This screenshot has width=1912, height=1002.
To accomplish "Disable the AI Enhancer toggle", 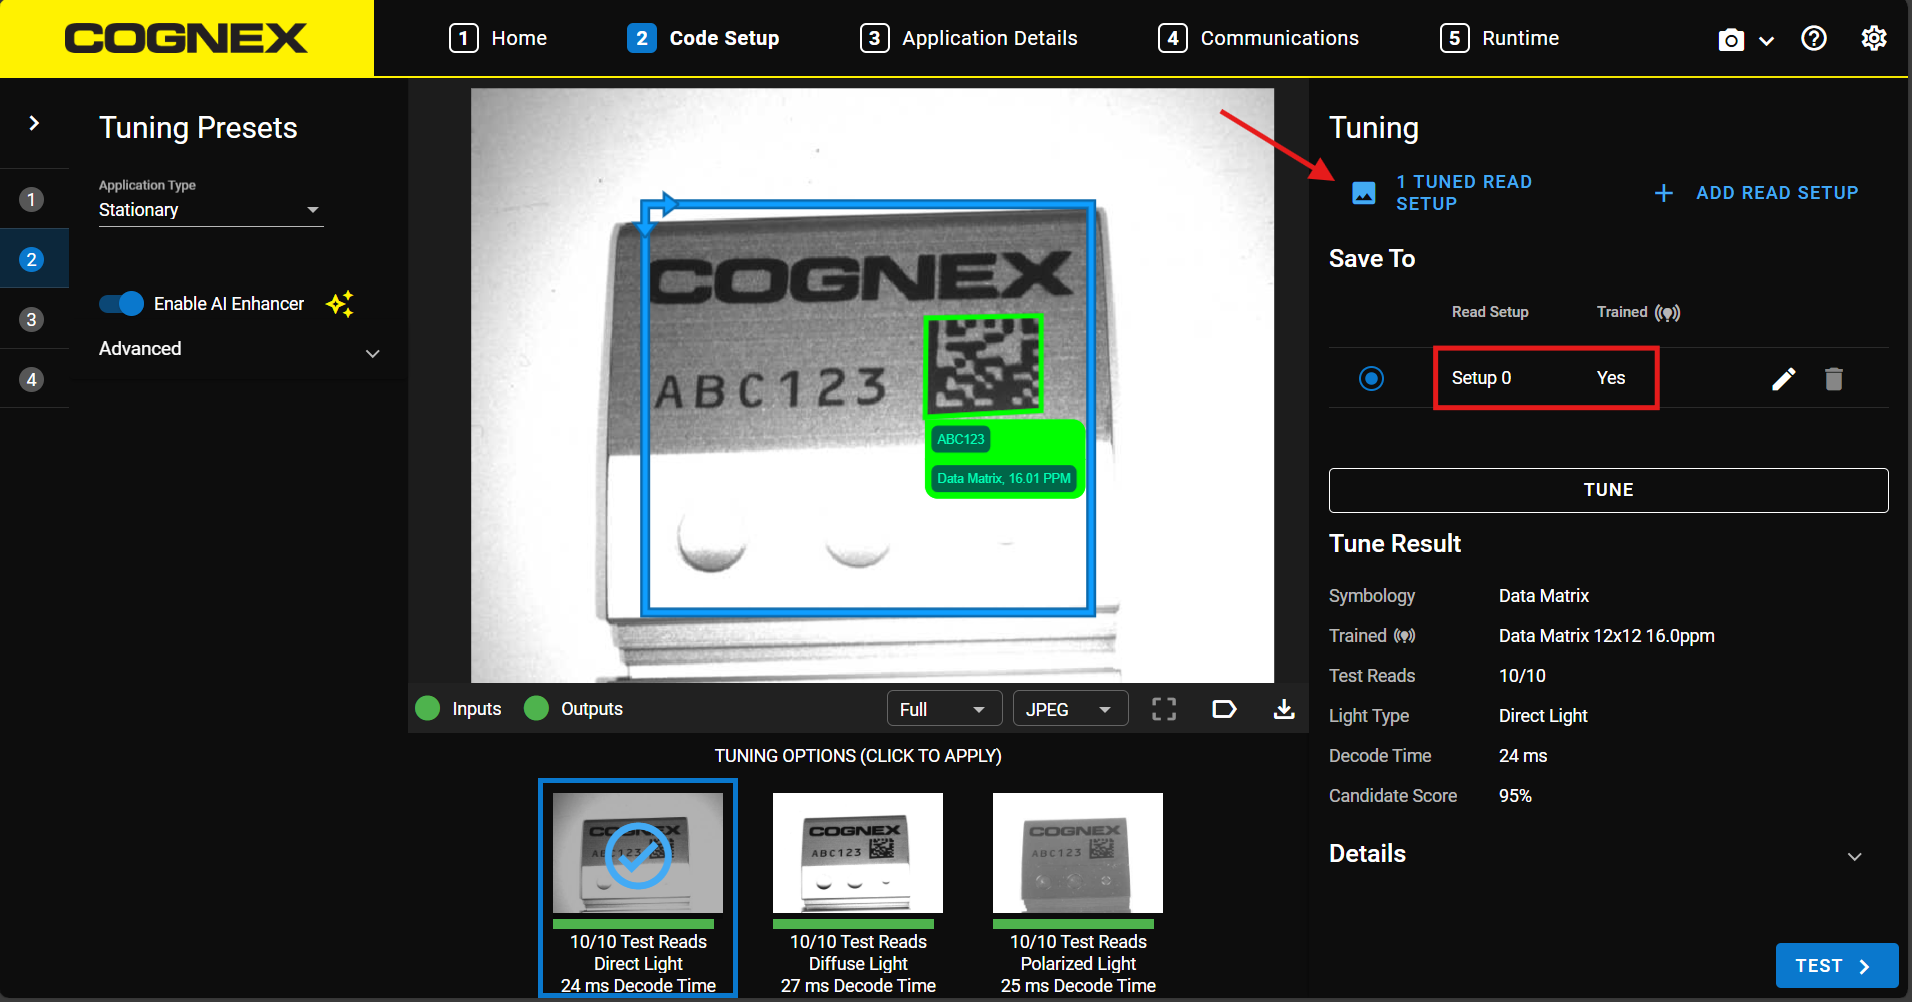I will (x=122, y=304).
